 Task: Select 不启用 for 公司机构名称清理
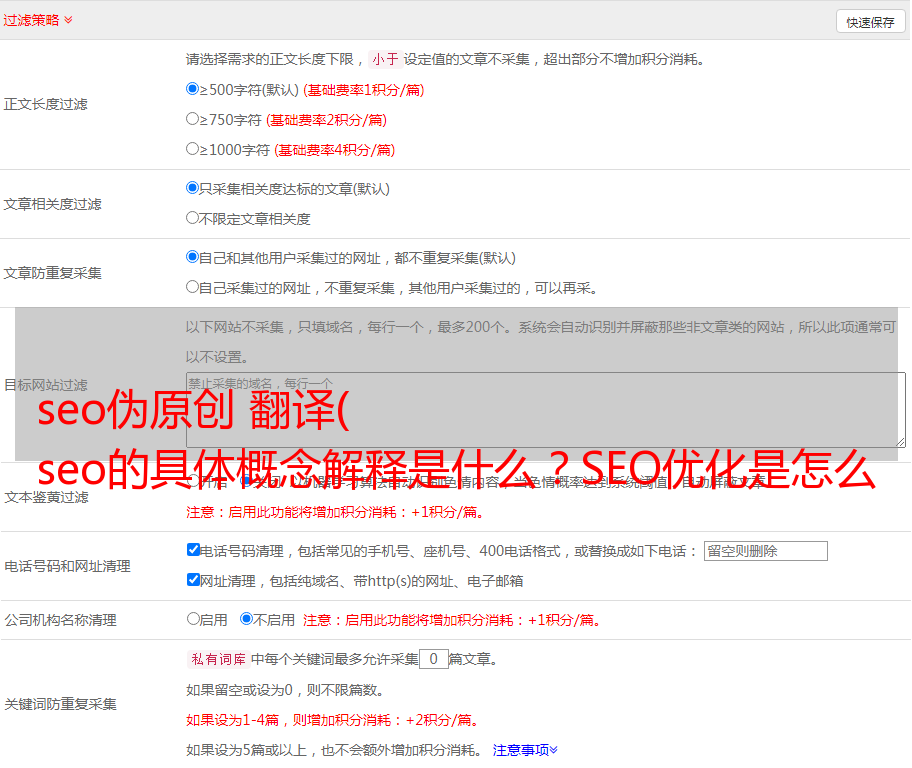tap(246, 619)
